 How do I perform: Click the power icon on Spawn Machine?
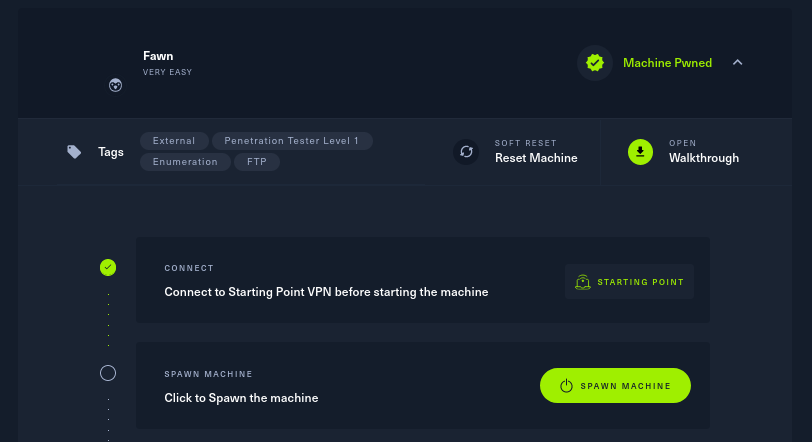click(566, 385)
